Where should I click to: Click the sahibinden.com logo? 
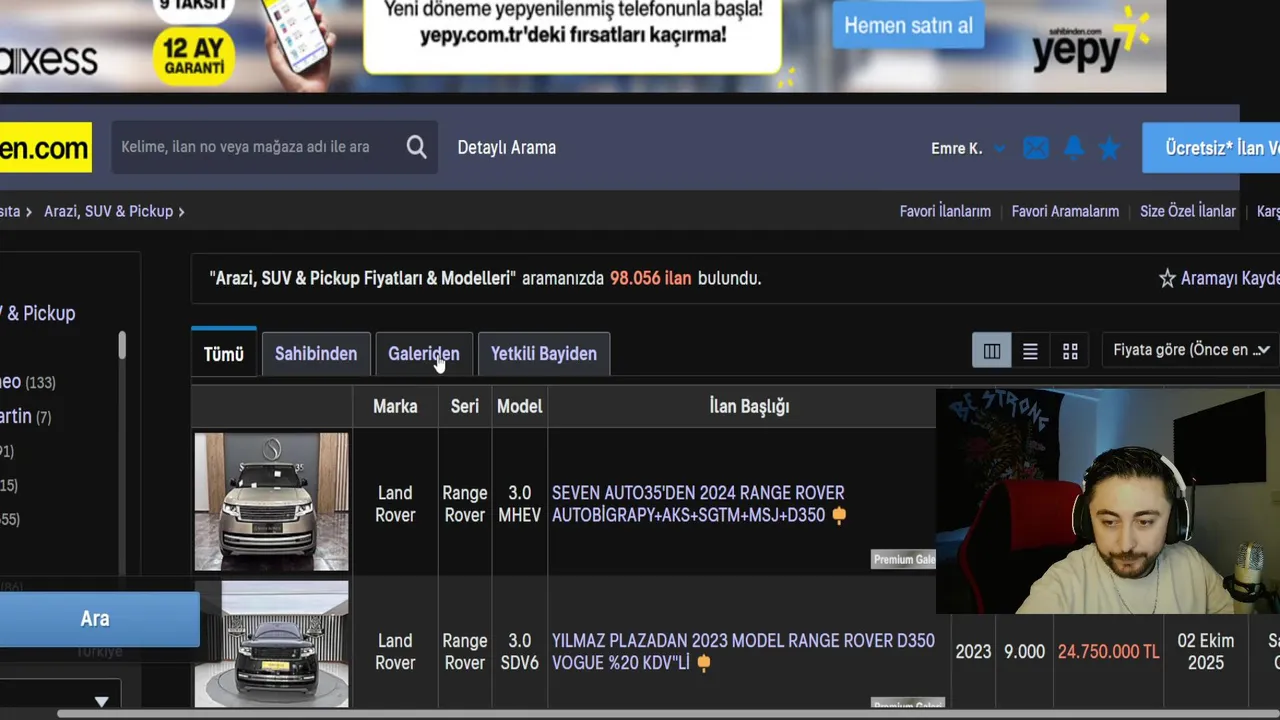click(45, 147)
